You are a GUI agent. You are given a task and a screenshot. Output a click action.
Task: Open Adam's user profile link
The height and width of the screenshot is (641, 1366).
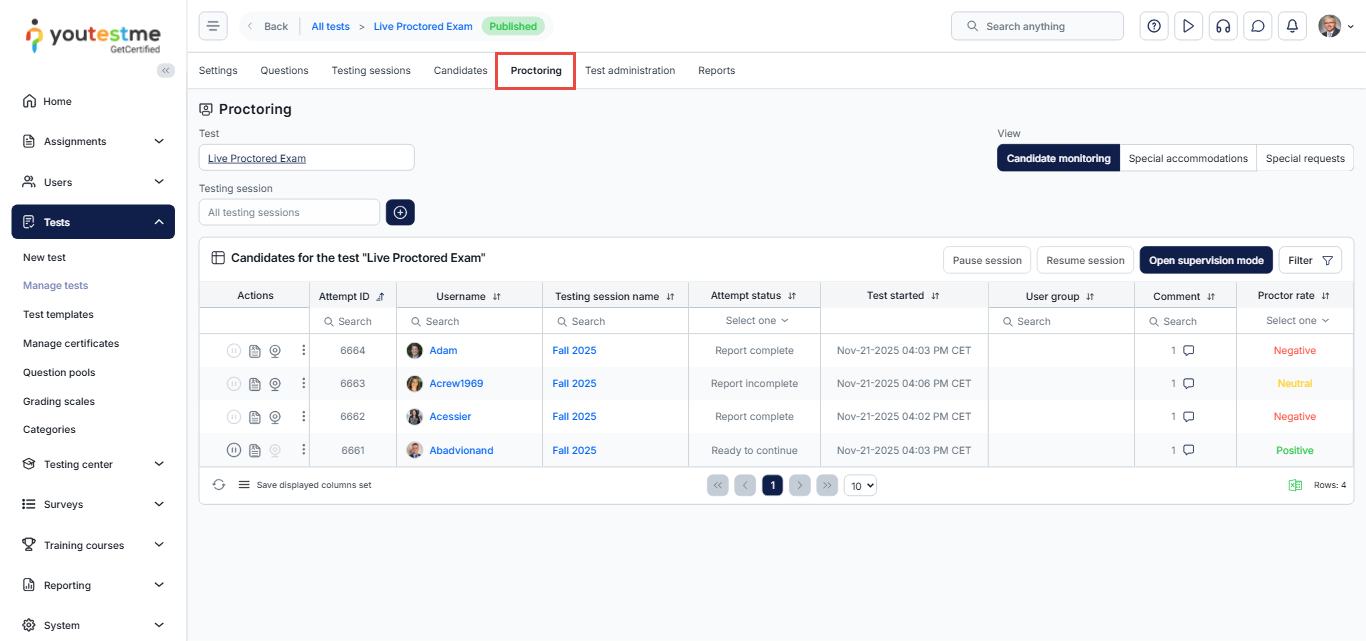click(443, 351)
